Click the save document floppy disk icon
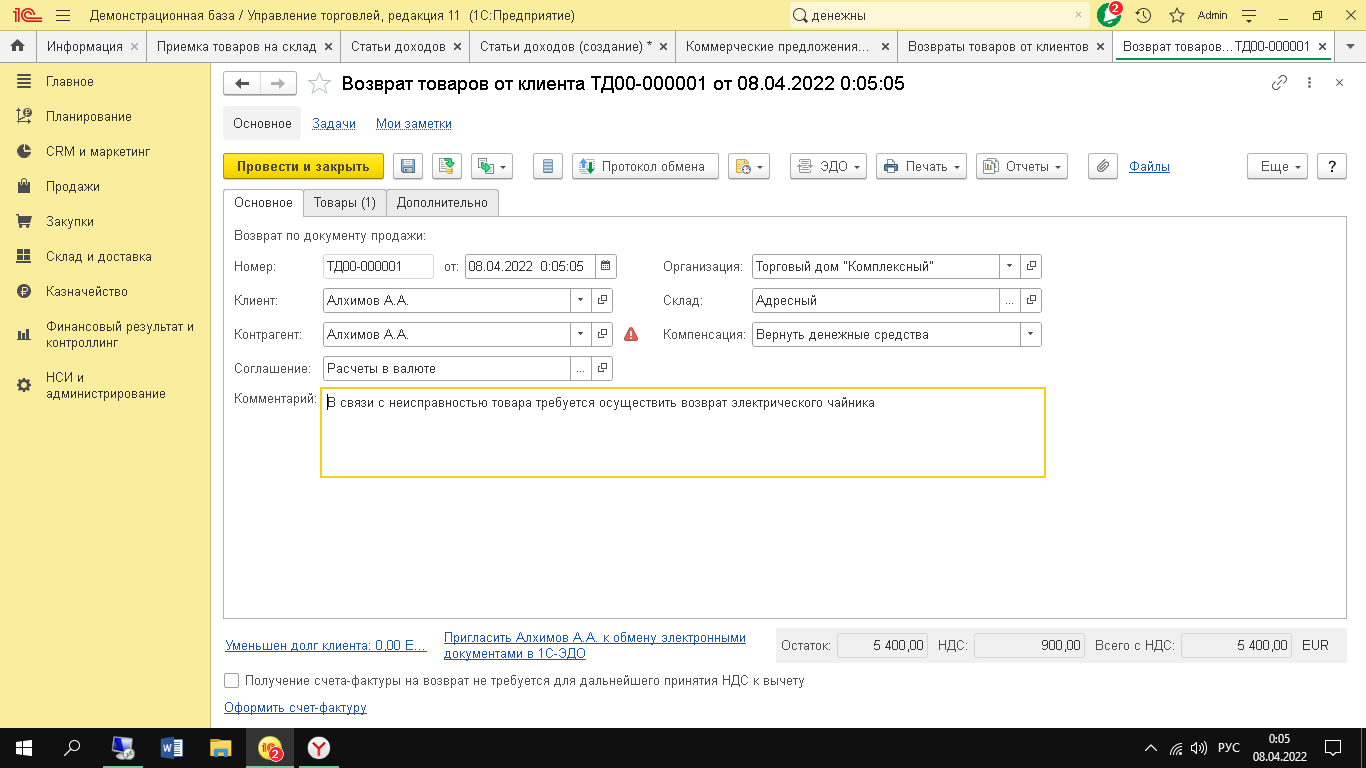This screenshot has width=1366, height=768. coord(407,167)
